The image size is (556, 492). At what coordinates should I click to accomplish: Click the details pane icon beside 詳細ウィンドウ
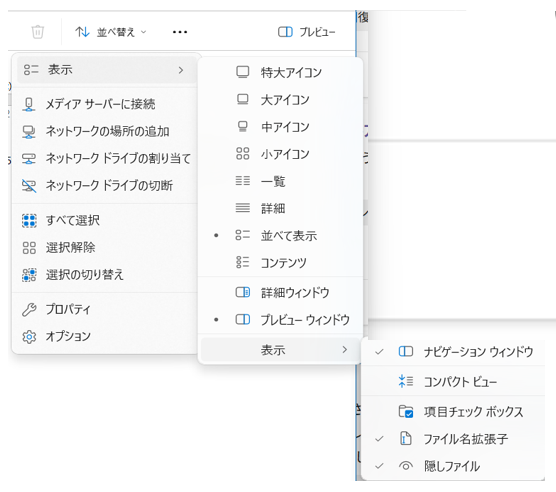[x=243, y=292]
